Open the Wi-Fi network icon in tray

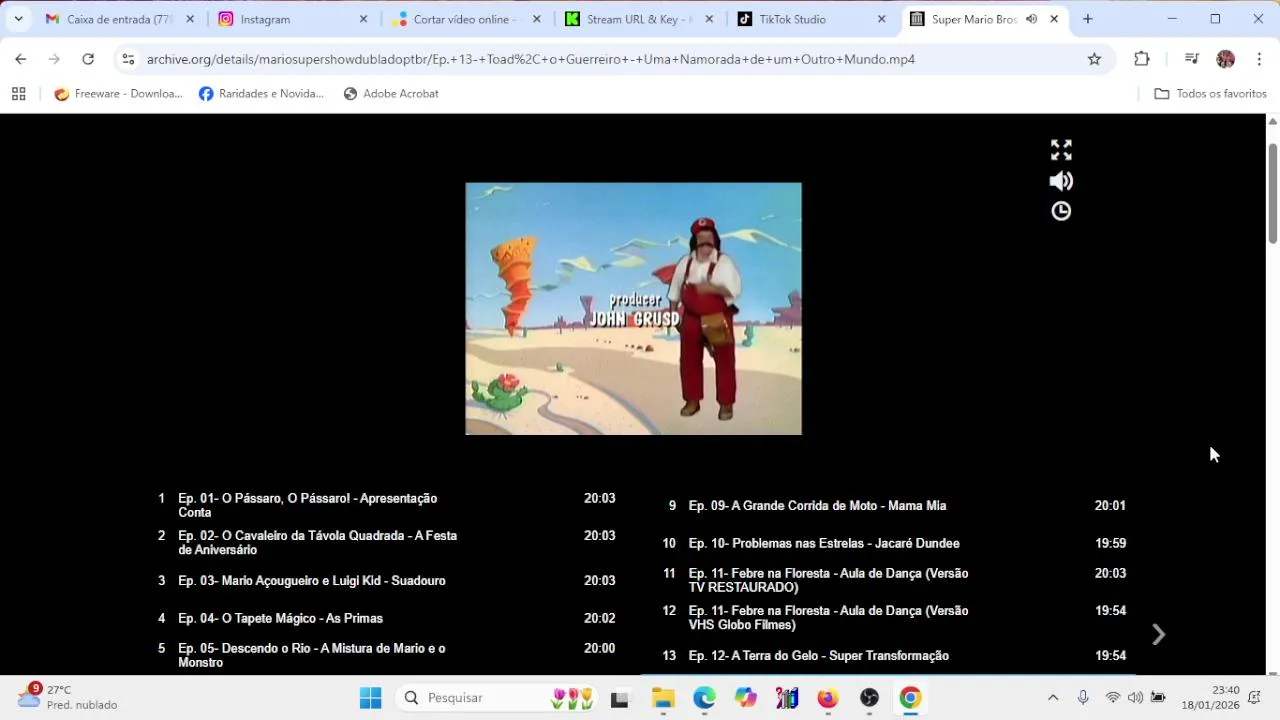coord(1113,698)
